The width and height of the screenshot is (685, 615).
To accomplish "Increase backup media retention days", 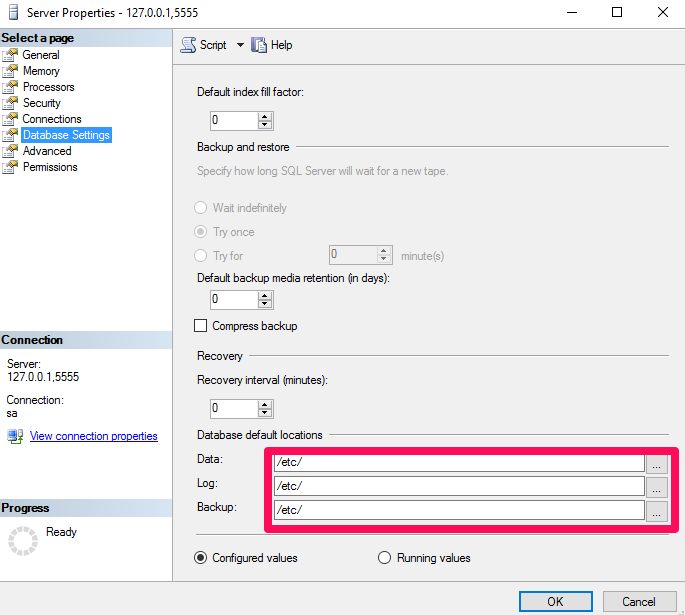I will (265, 295).
